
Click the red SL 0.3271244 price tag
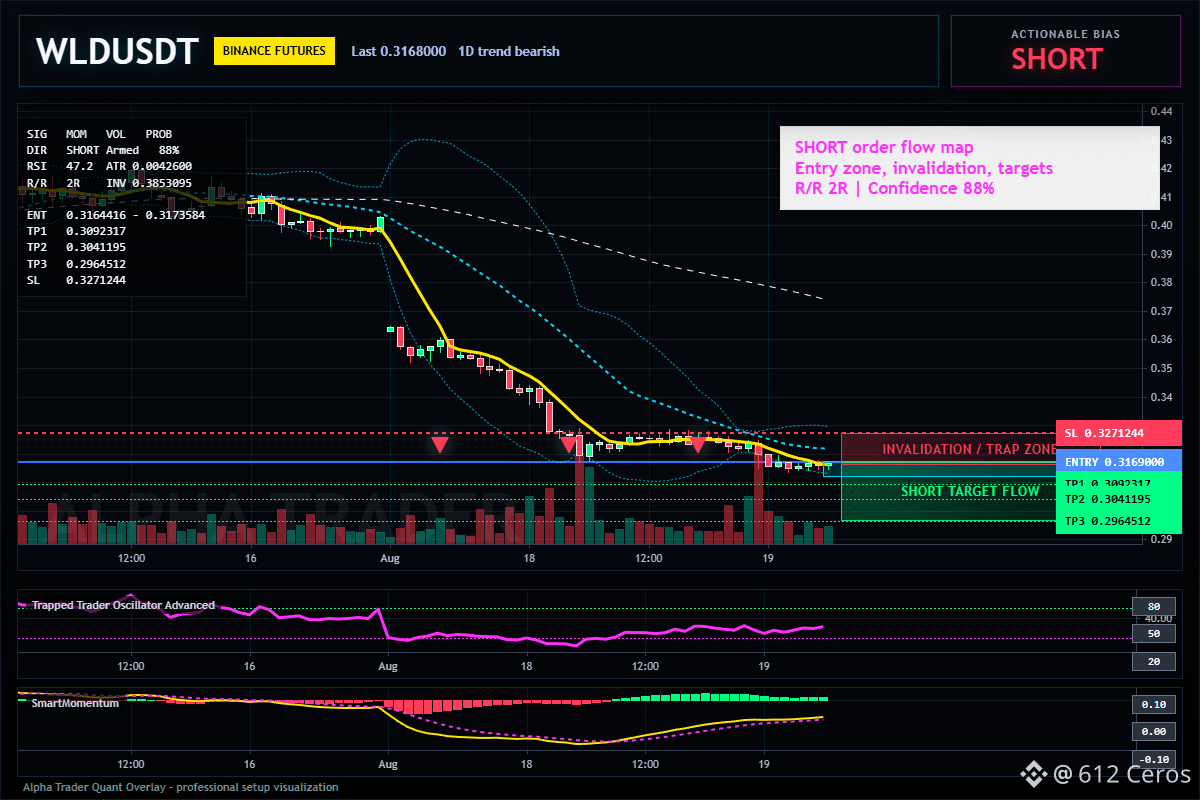[1119, 433]
